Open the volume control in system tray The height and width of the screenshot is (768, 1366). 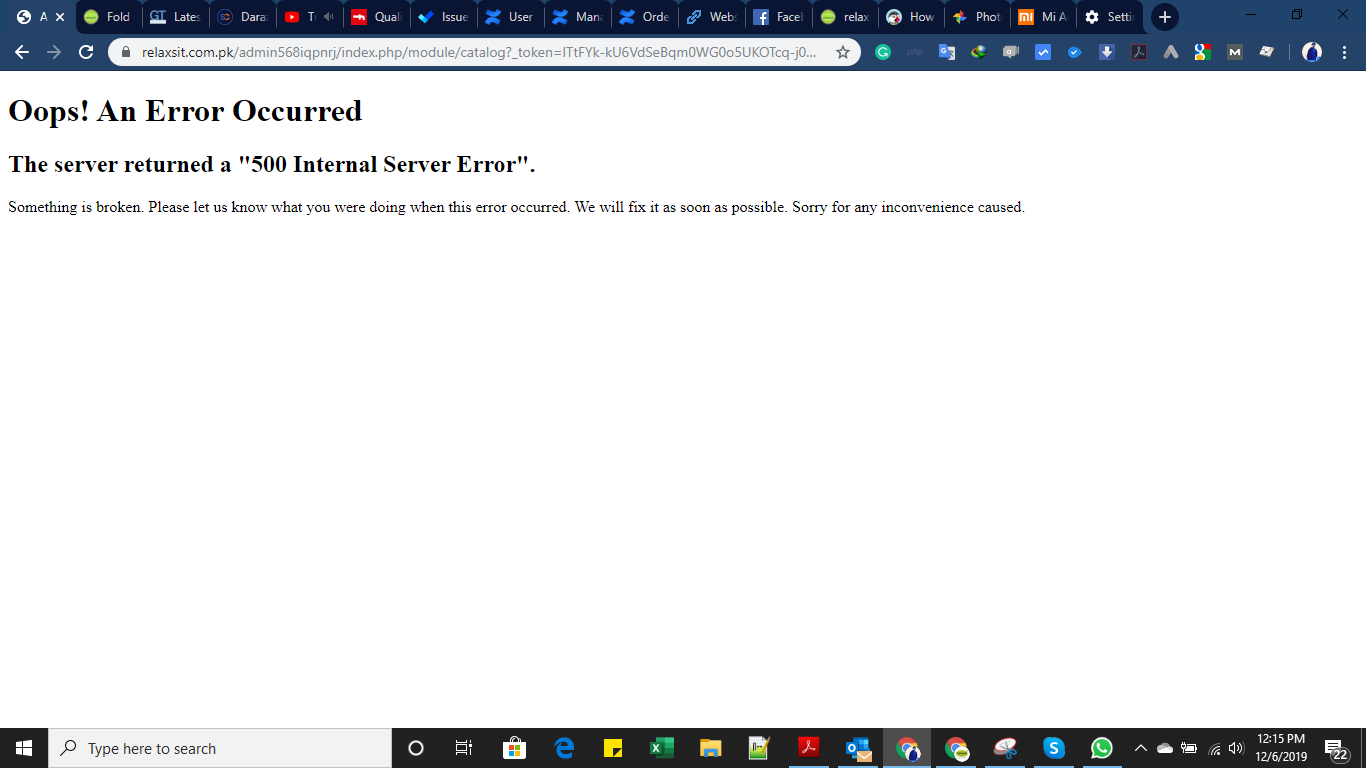pos(1236,748)
